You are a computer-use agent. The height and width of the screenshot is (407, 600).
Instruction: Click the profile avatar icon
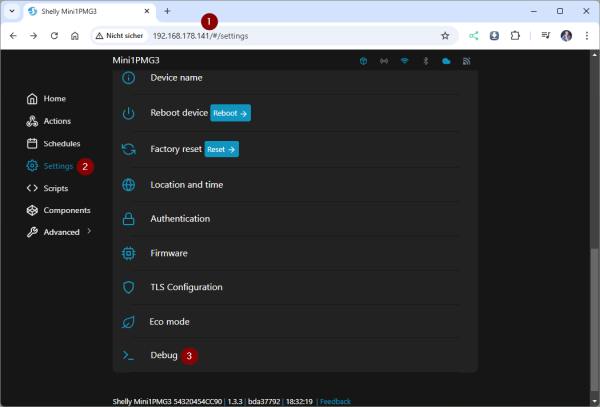tap(566, 36)
